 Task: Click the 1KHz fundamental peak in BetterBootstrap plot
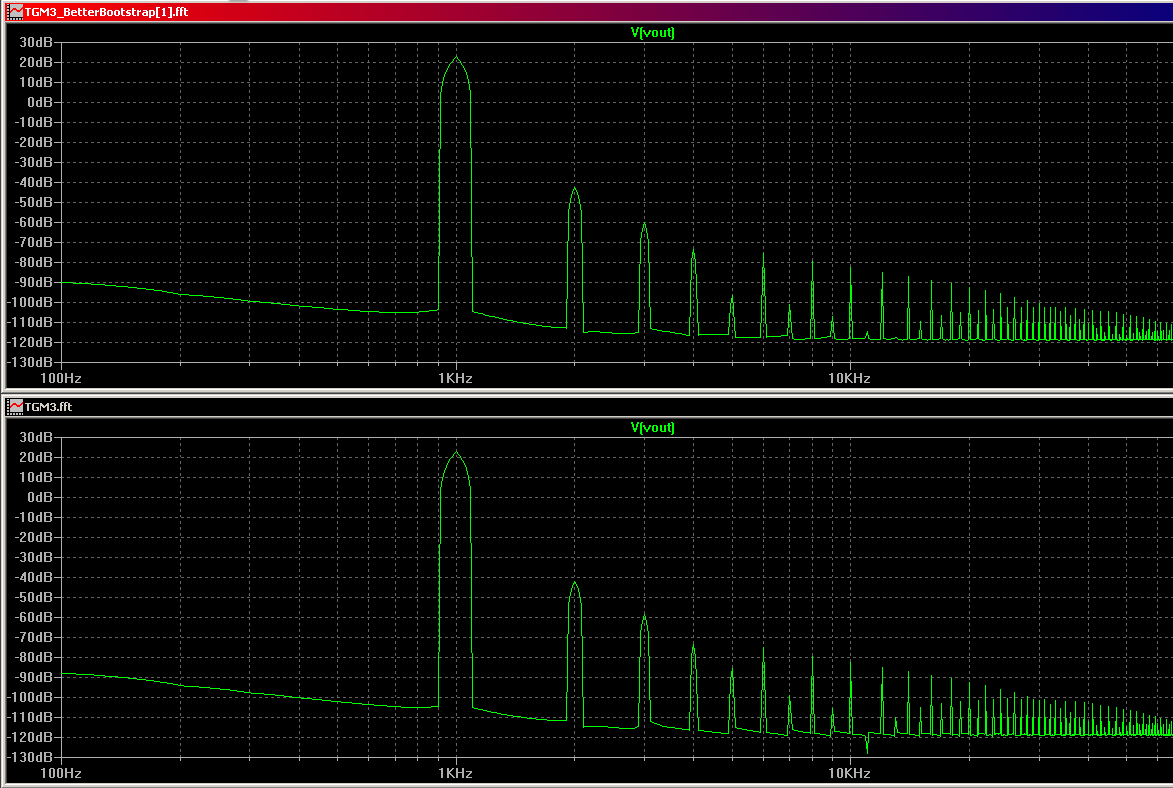456,58
